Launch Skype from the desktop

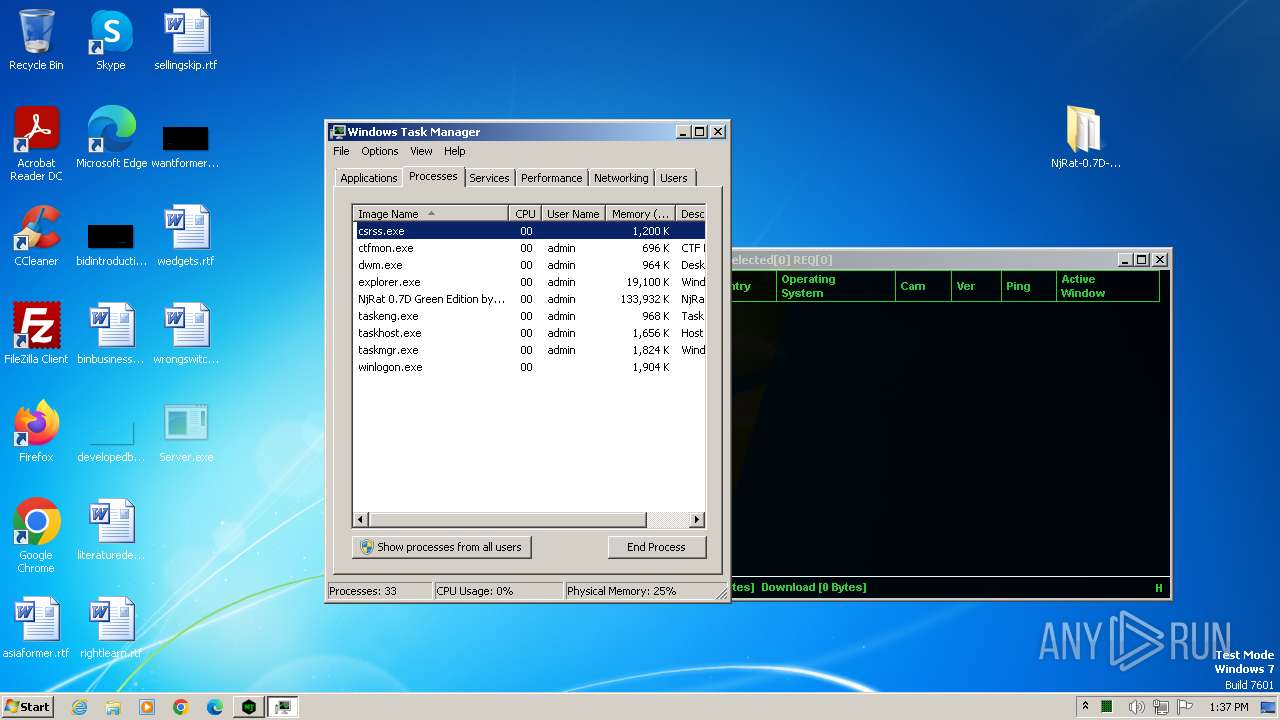coord(110,40)
